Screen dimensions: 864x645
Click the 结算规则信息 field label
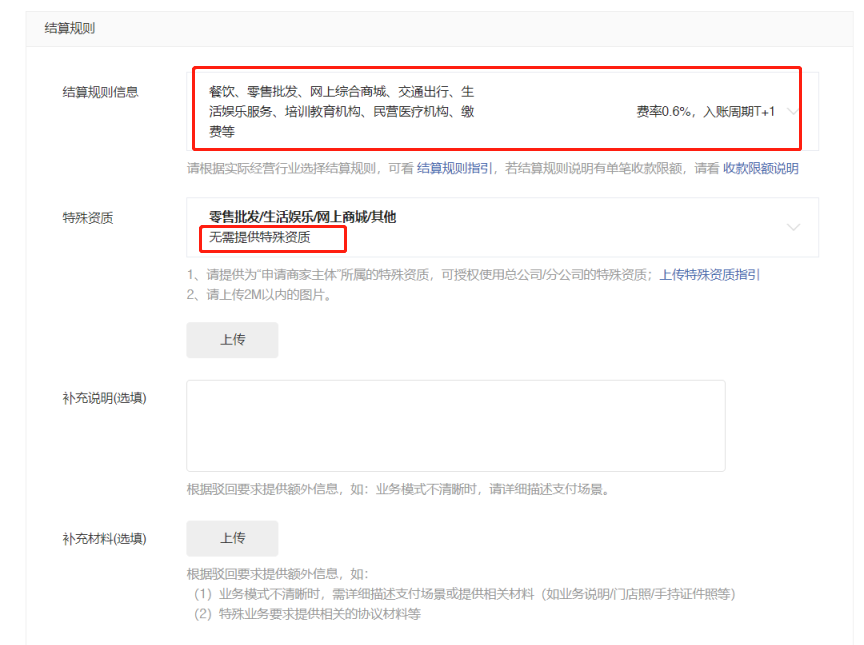point(100,92)
